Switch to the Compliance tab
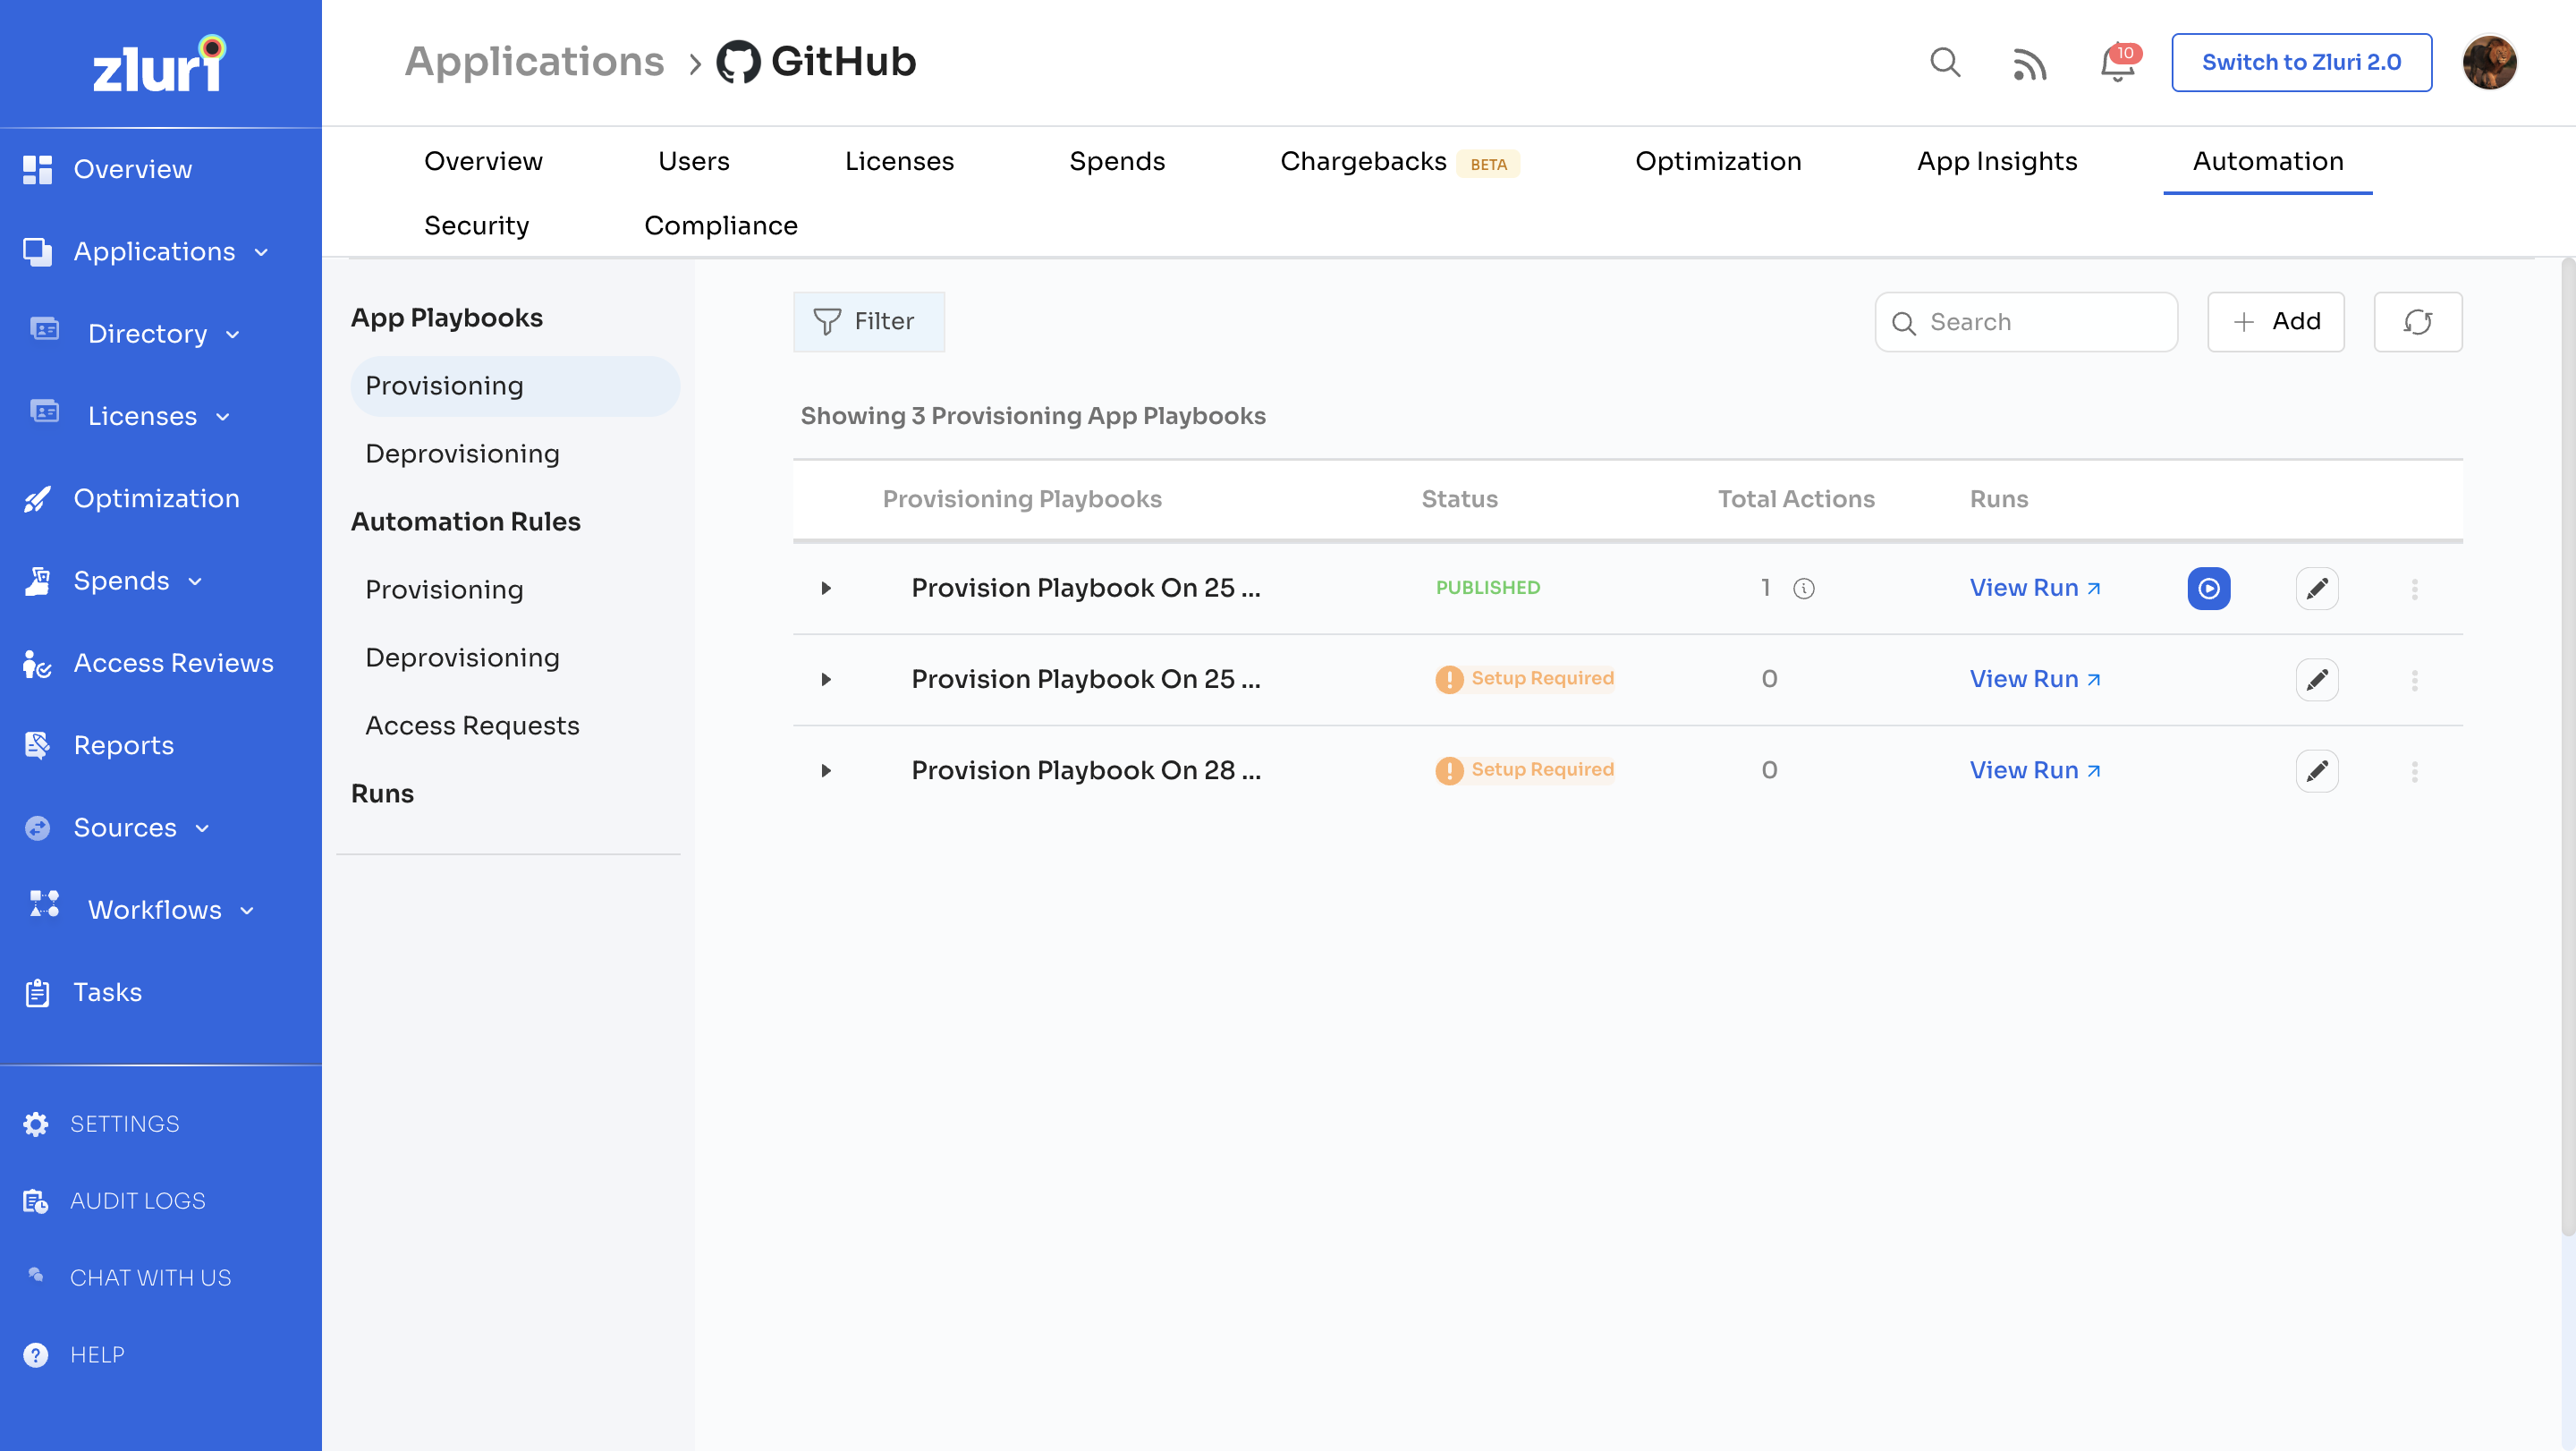The height and width of the screenshot is (1451, 2576). pyautogui.click(x=720, y=225)
